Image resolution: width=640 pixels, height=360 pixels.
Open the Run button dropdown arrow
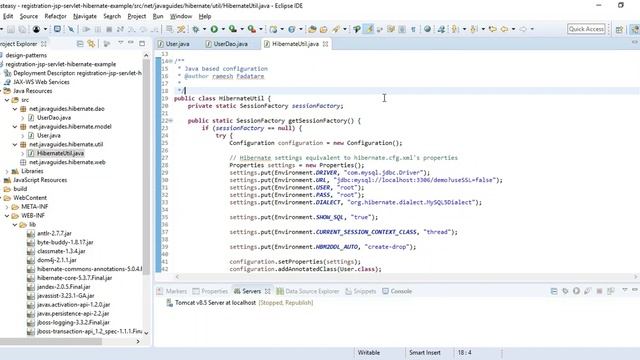click(223, 29)
